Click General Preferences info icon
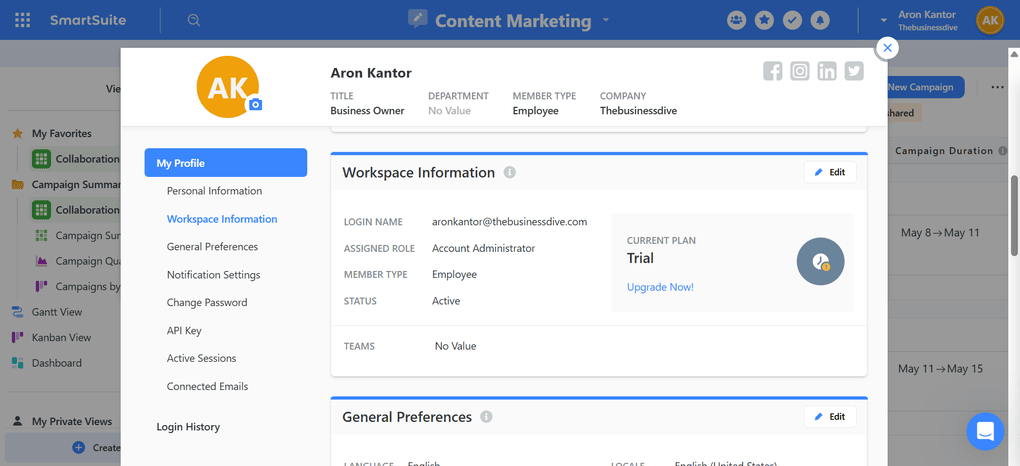This screenshot has width=1020, height=466. click(487, 417)
